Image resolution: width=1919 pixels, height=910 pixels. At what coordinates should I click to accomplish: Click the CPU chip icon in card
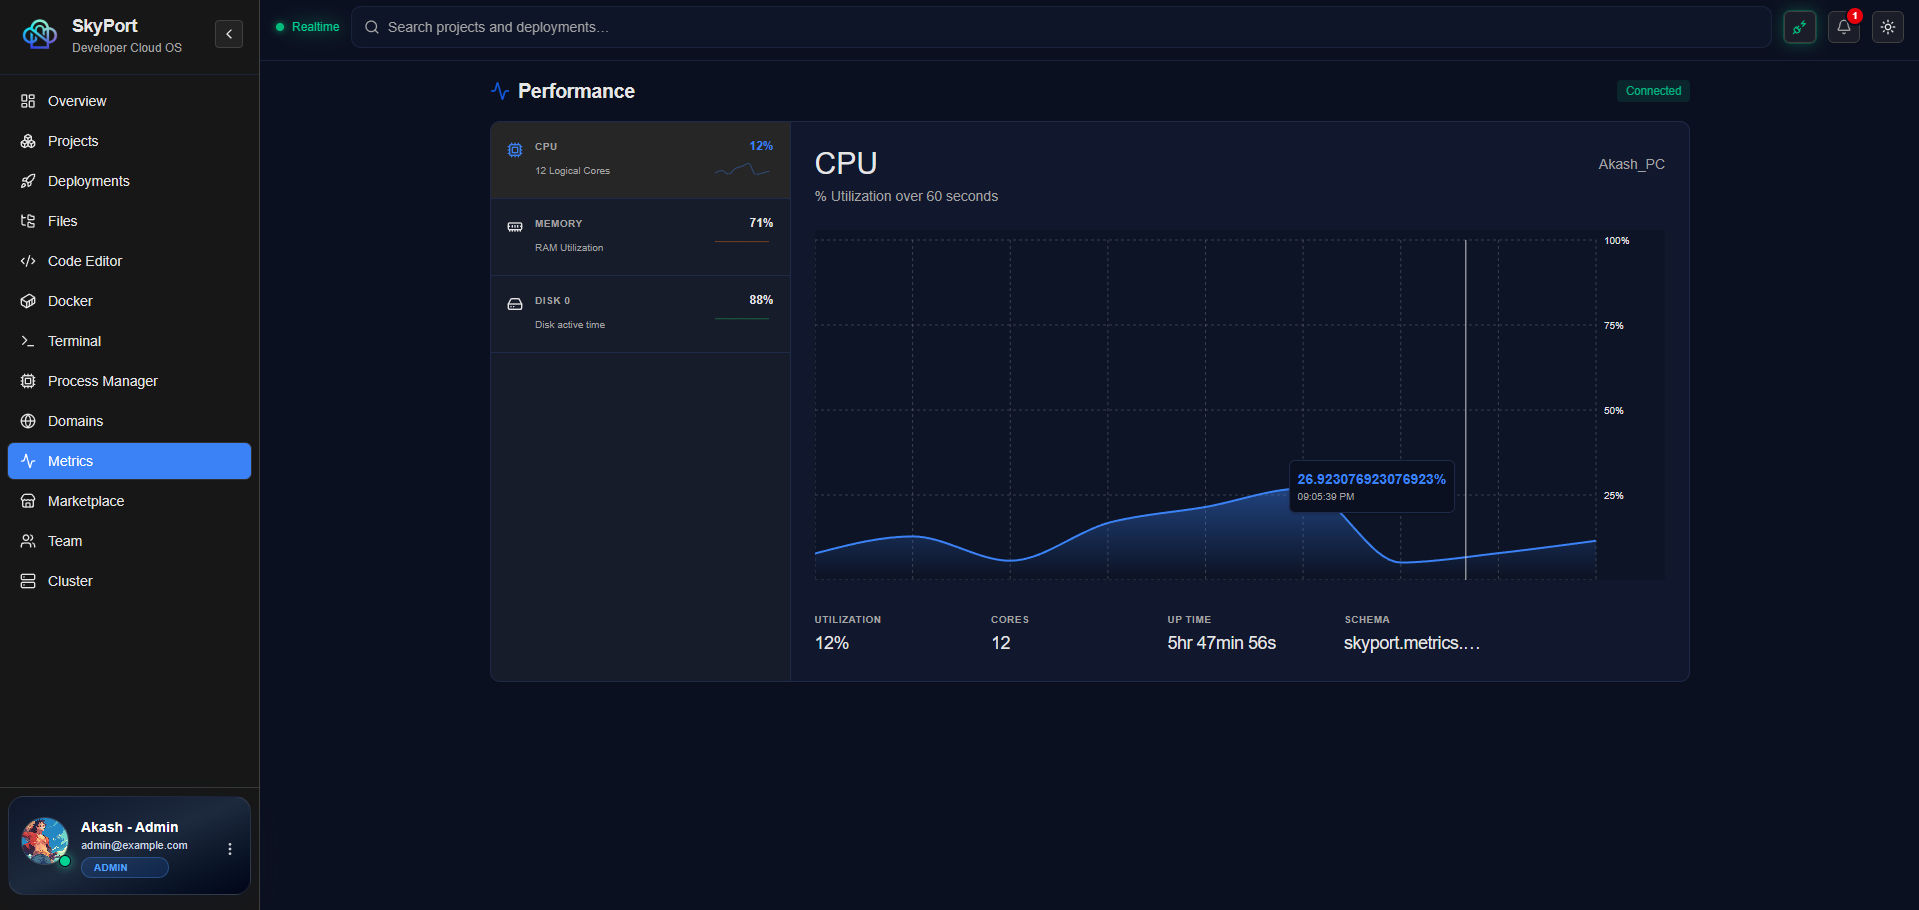pos(515,150)
